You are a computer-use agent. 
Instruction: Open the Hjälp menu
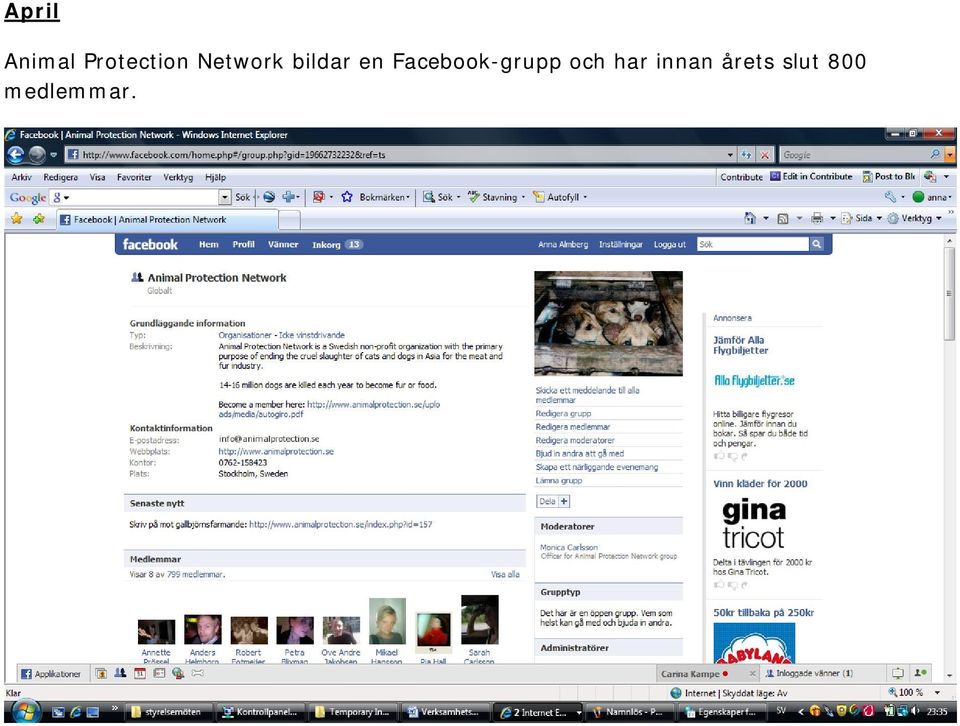click(x=216, y=178)
